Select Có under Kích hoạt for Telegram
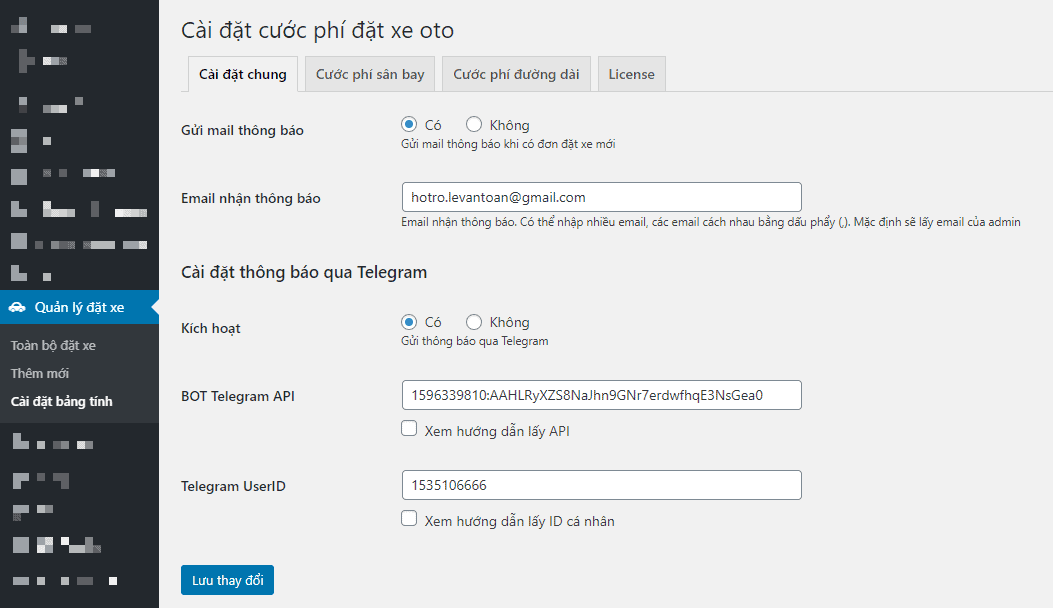 tap(410, 322)
